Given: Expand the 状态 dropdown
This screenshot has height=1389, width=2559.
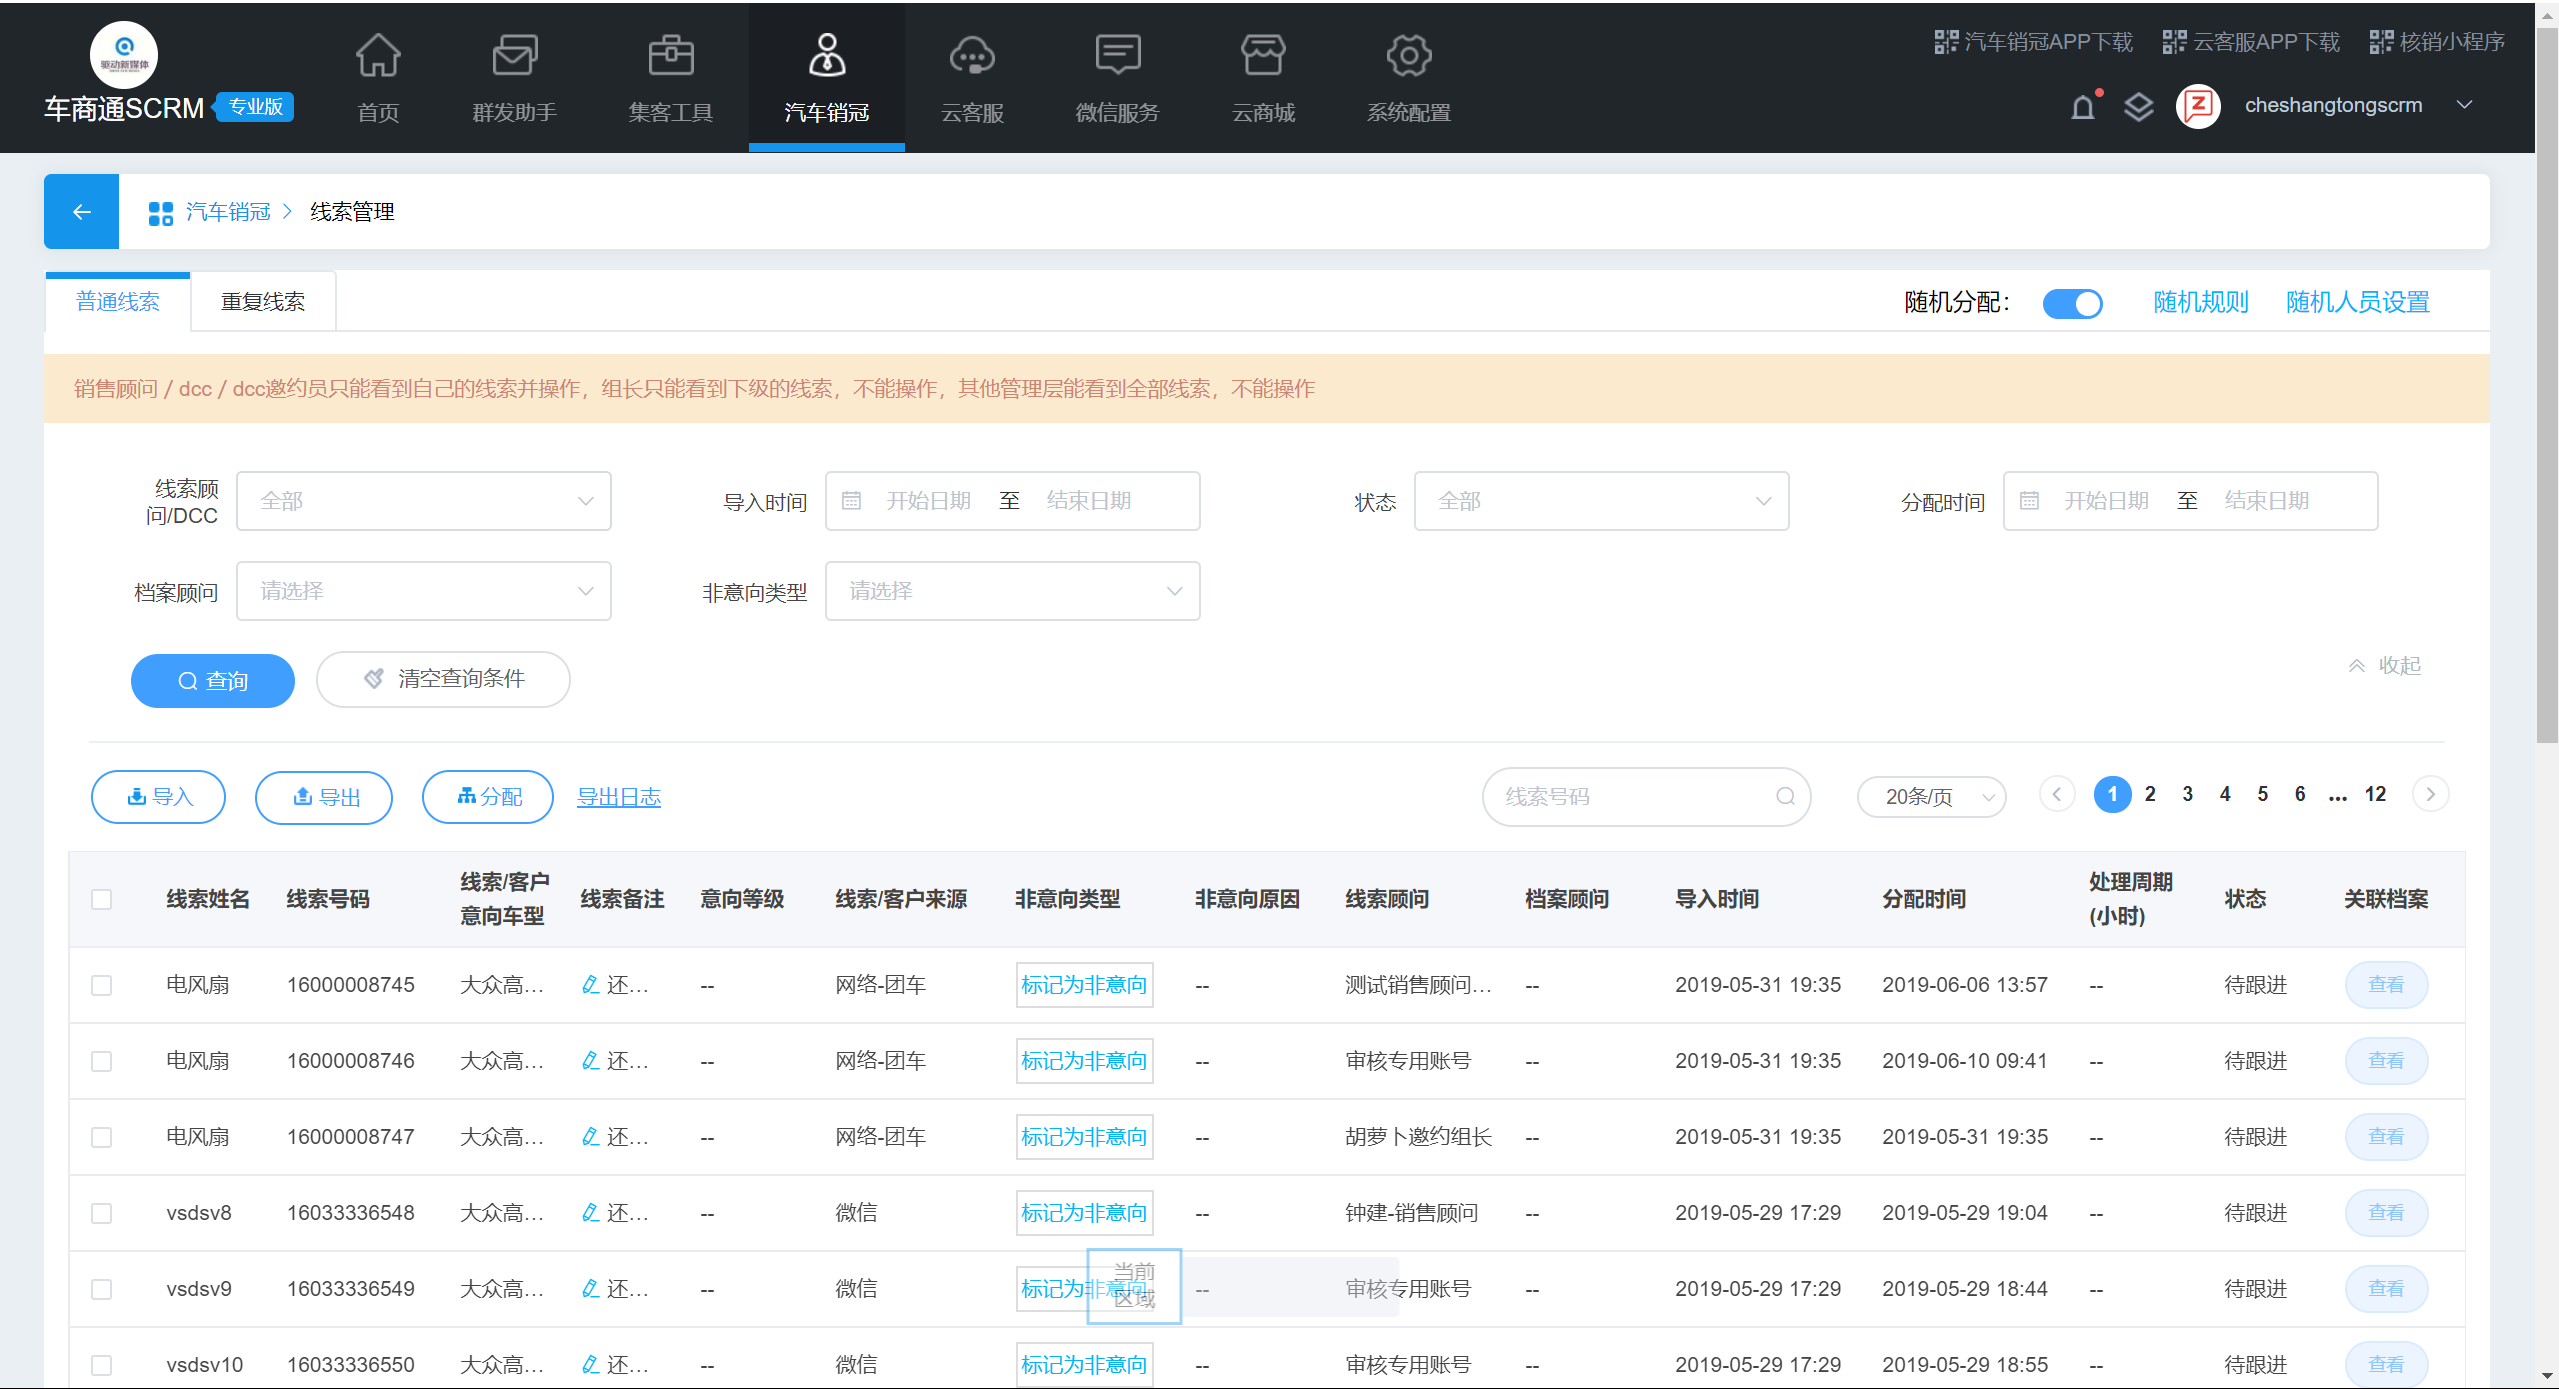Looking at the screenshot, I should pos(1600,501).
